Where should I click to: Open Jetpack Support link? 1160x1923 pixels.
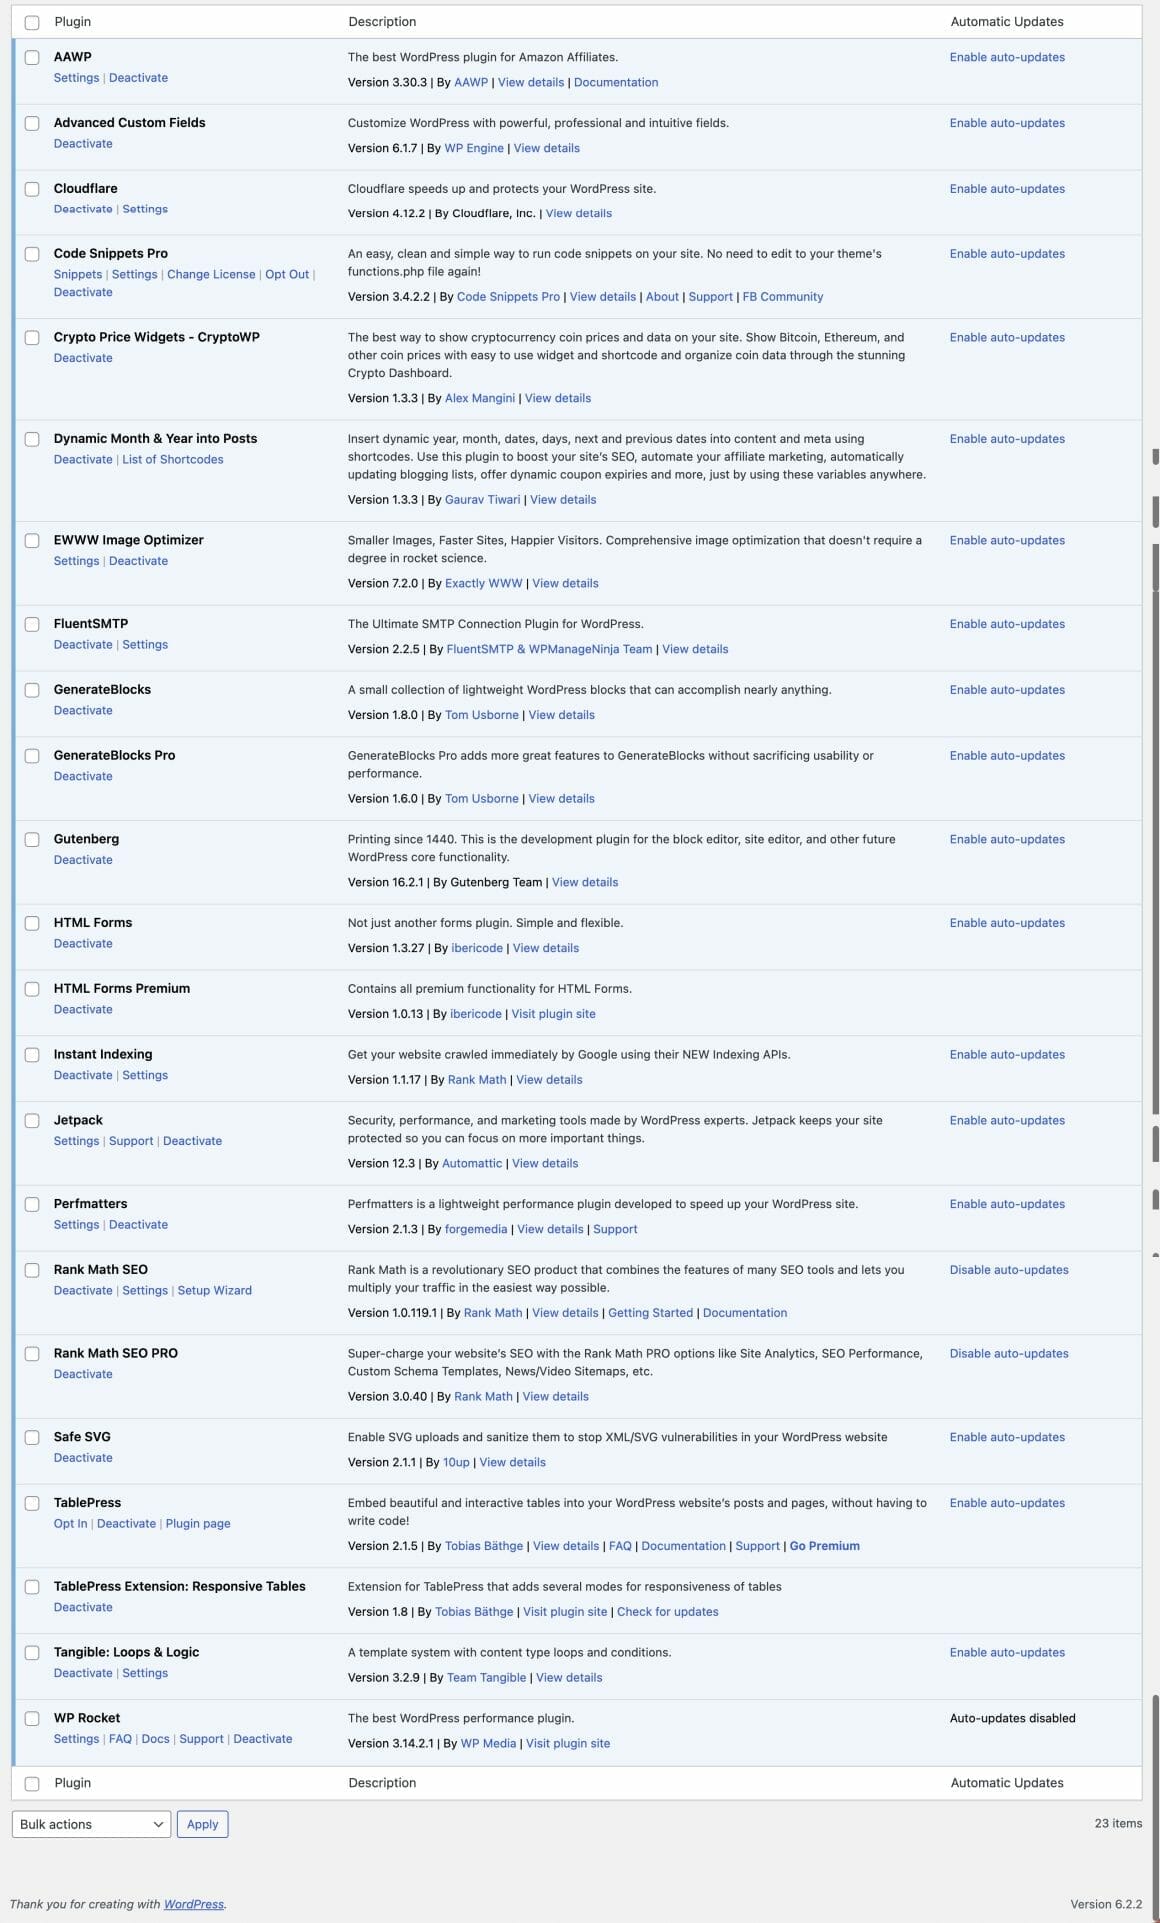131,1141
